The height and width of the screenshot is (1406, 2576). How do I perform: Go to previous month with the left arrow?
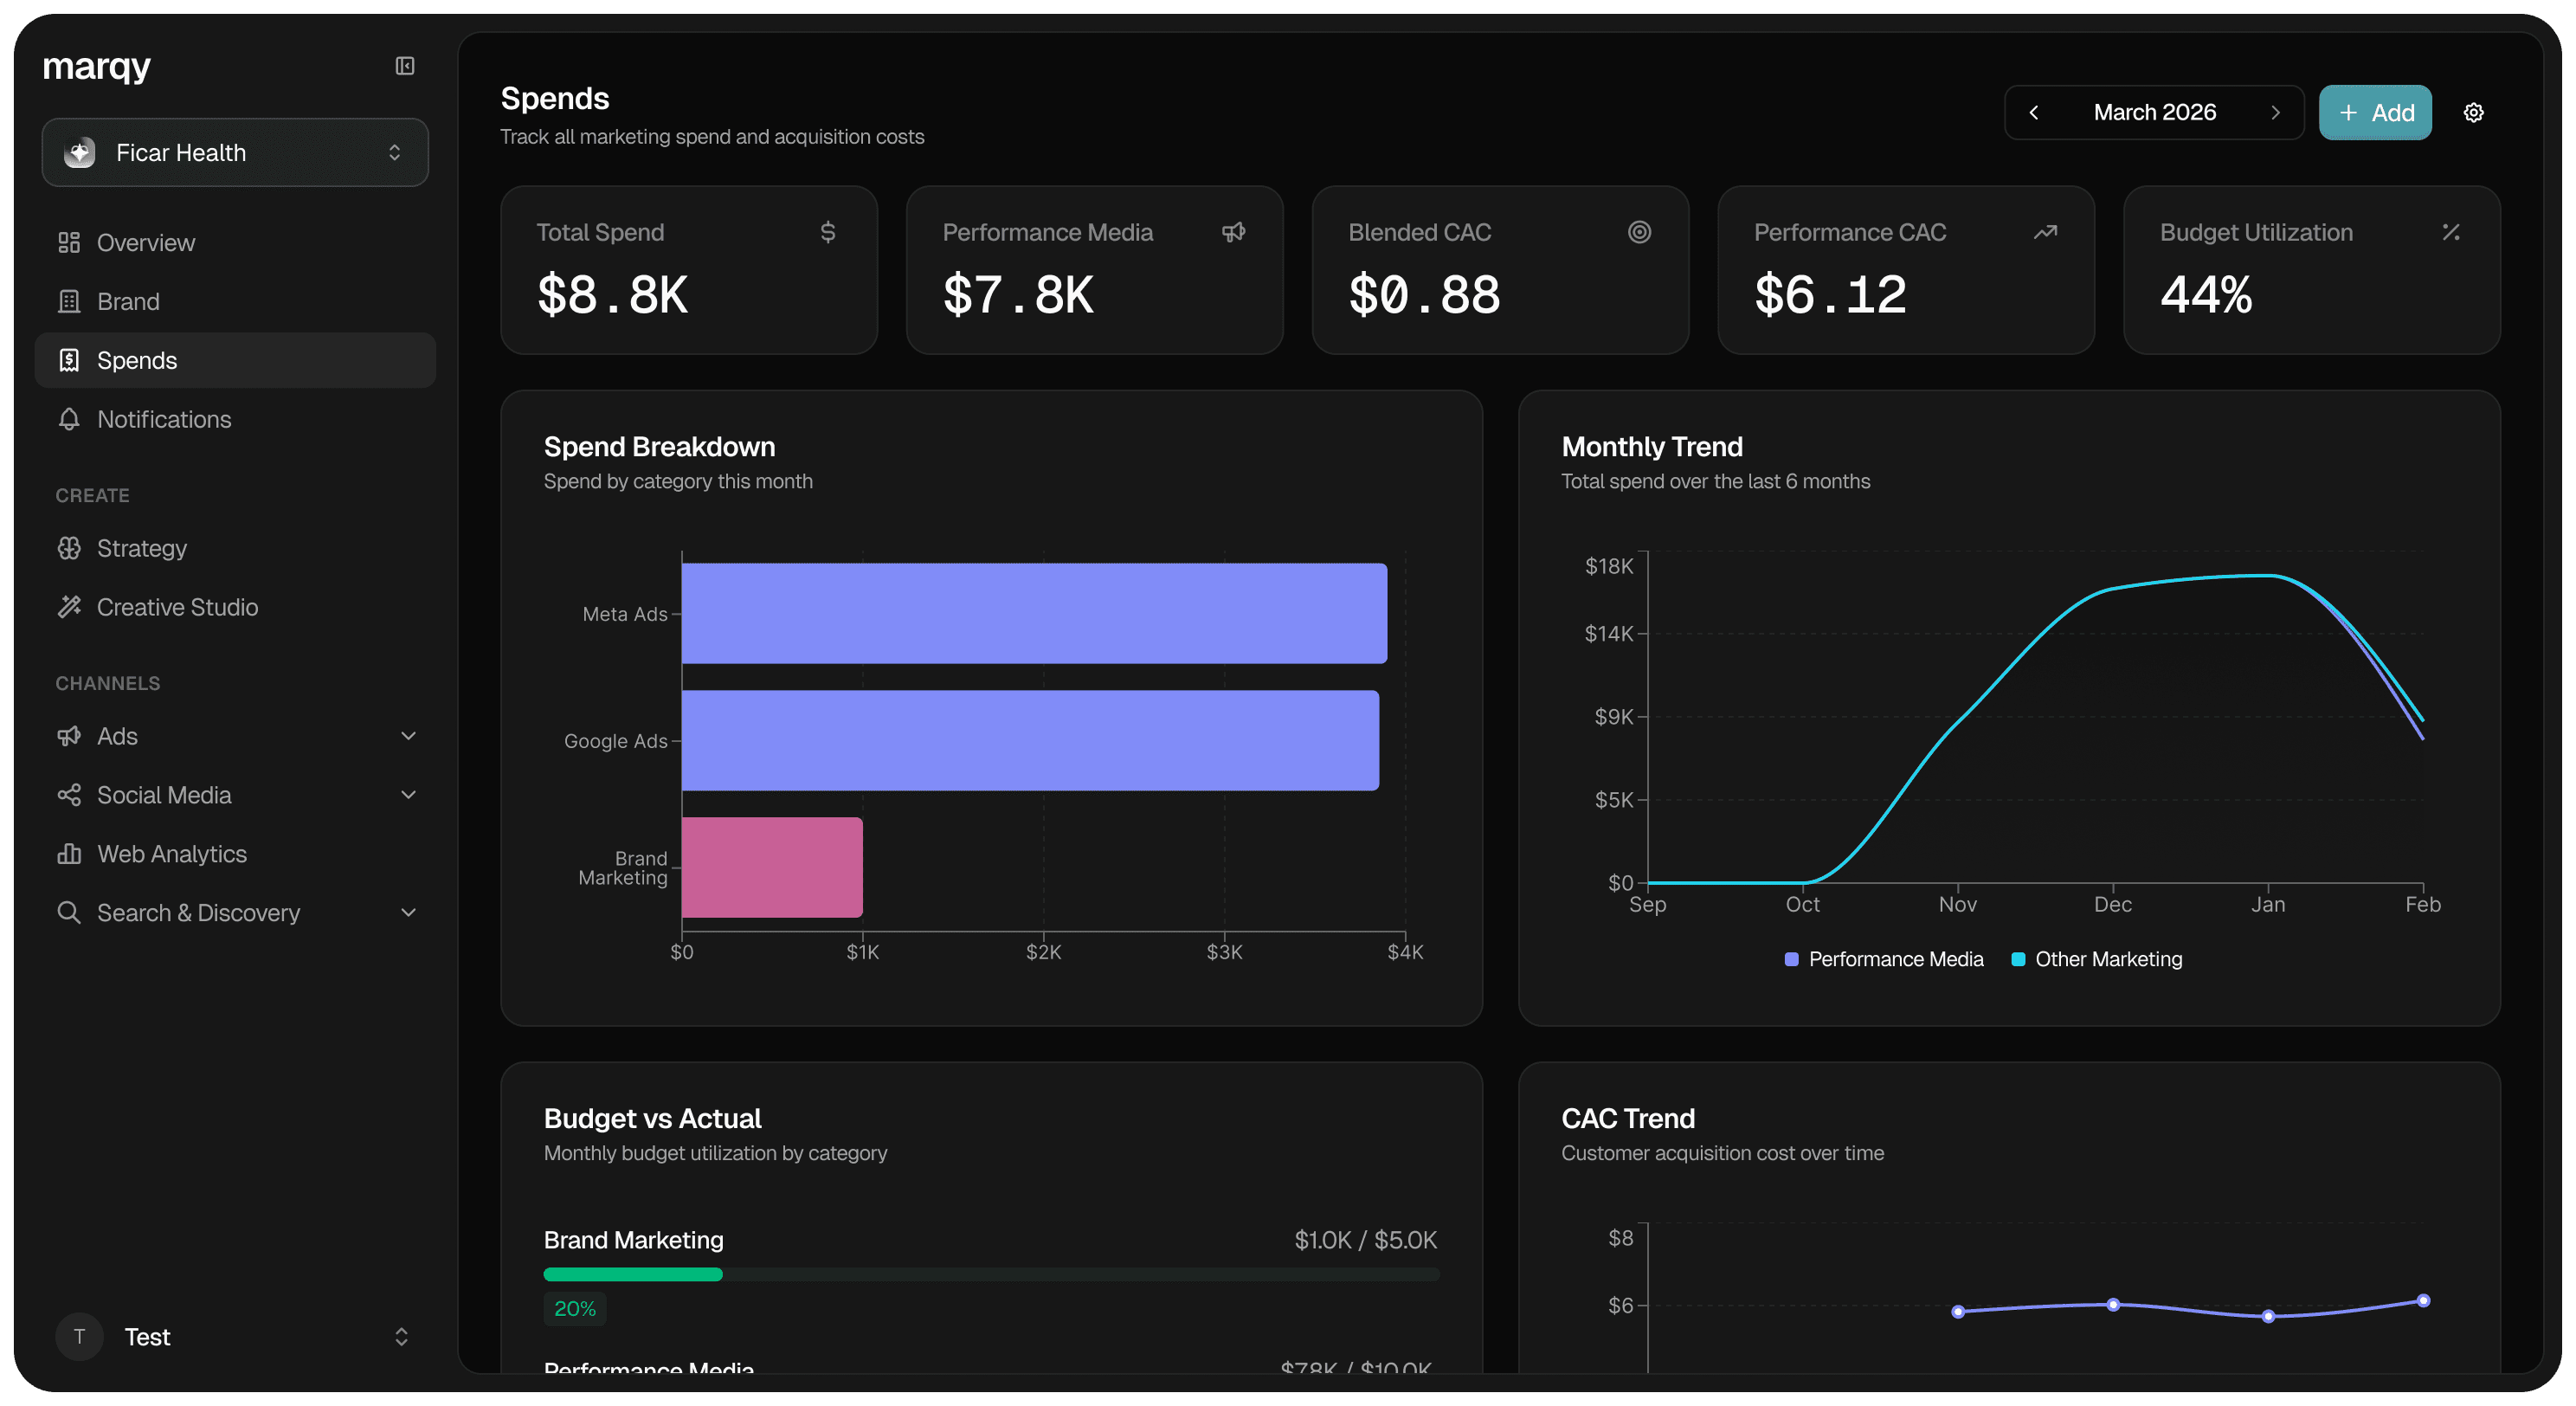tap(2034, 112)
